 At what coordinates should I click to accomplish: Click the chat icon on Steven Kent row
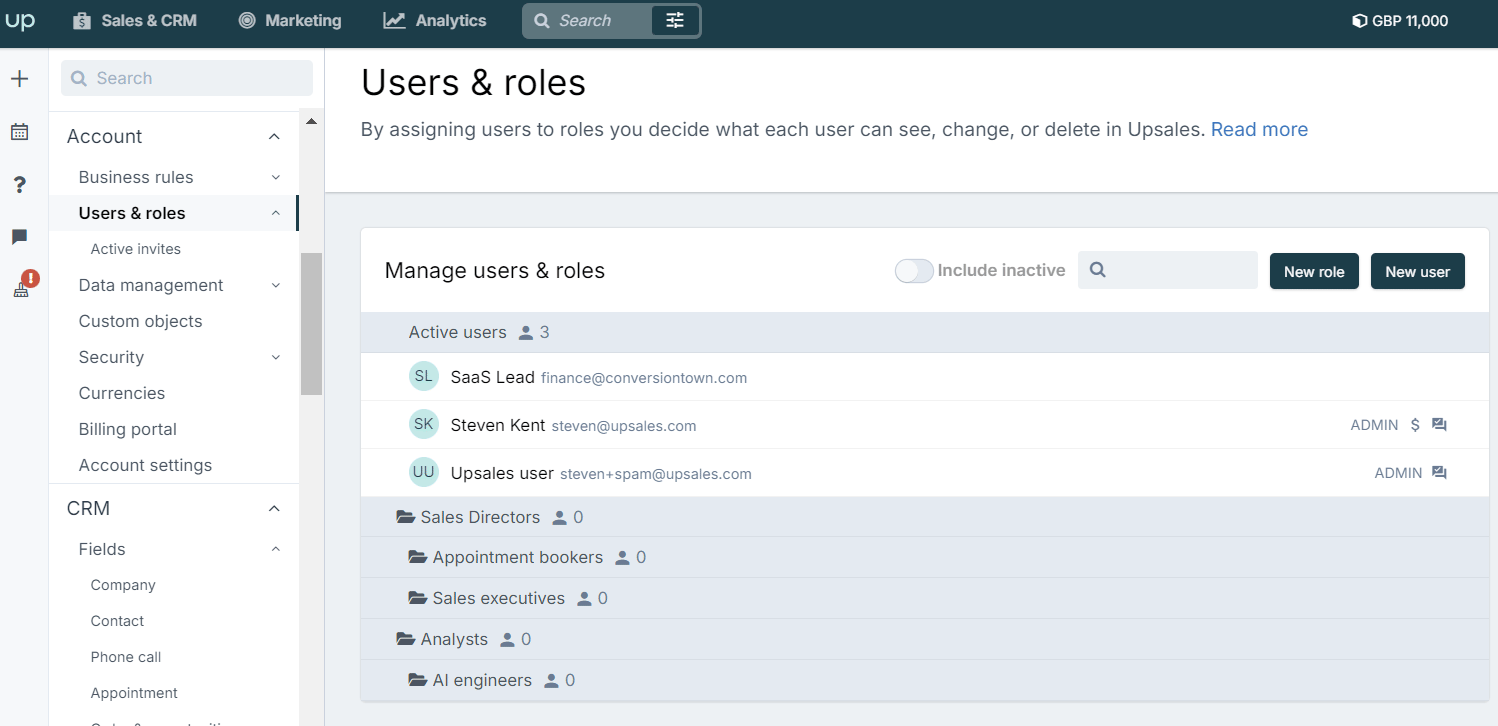tap(1439, 425)
